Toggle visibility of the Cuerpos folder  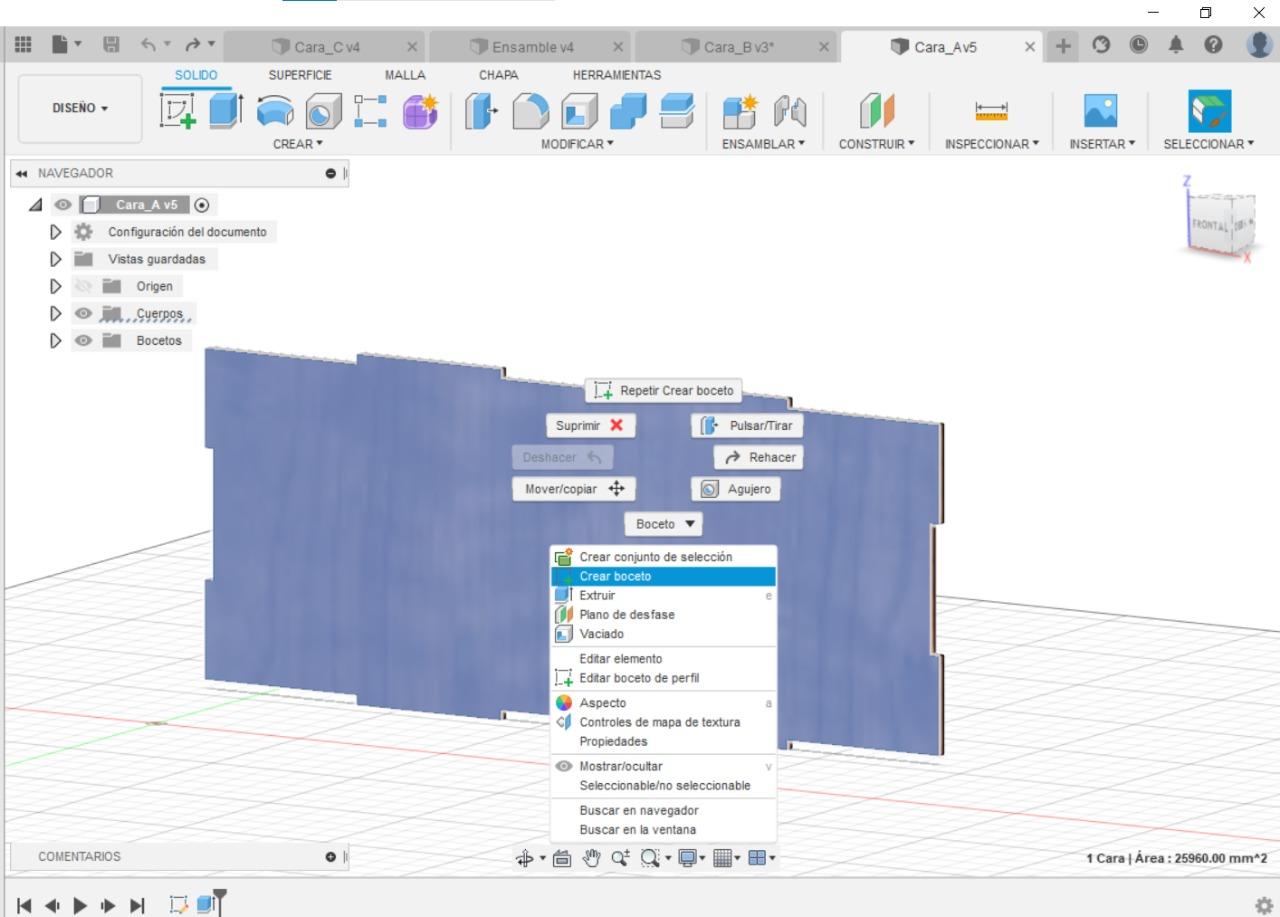tap(81, 313)
